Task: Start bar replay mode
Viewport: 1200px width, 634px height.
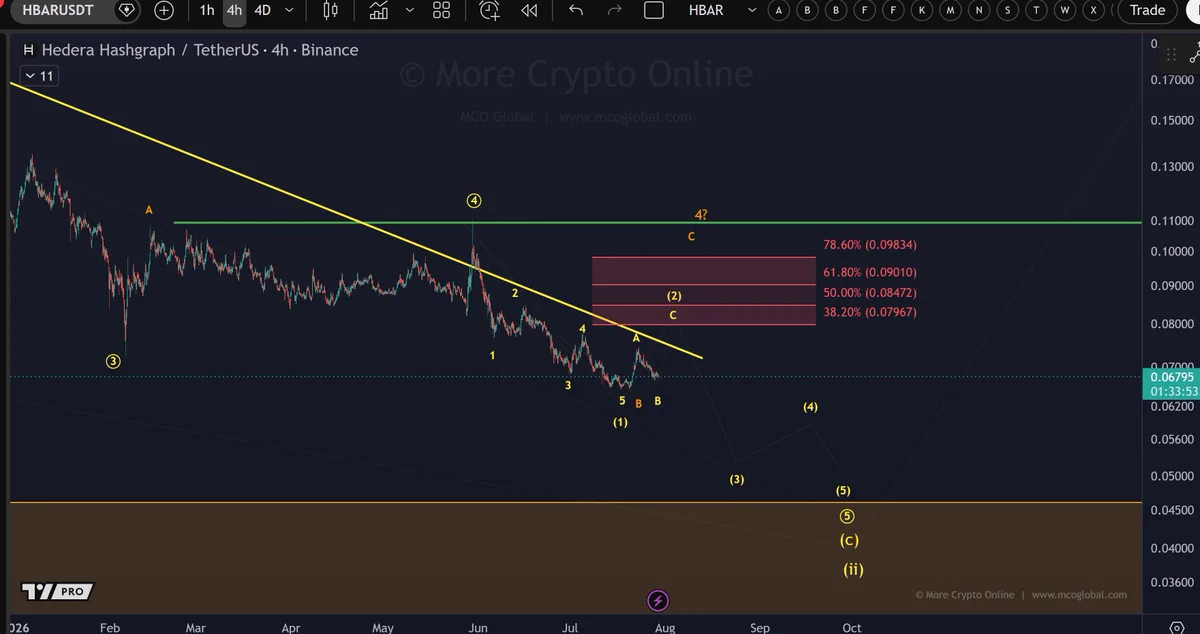Action: pos(529,10)
